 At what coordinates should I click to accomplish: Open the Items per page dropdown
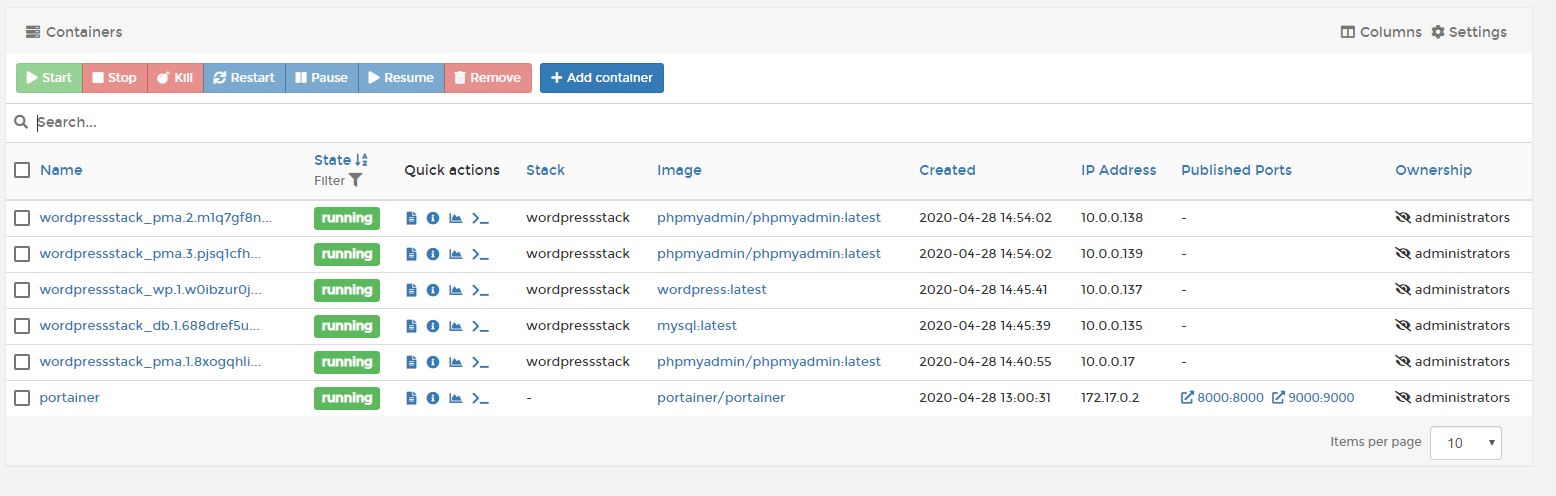point(1465,442)
